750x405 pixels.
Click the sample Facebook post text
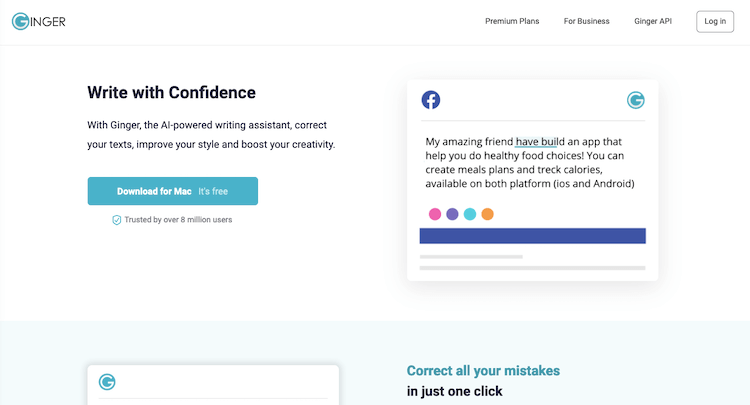click(x=530, y=163)
